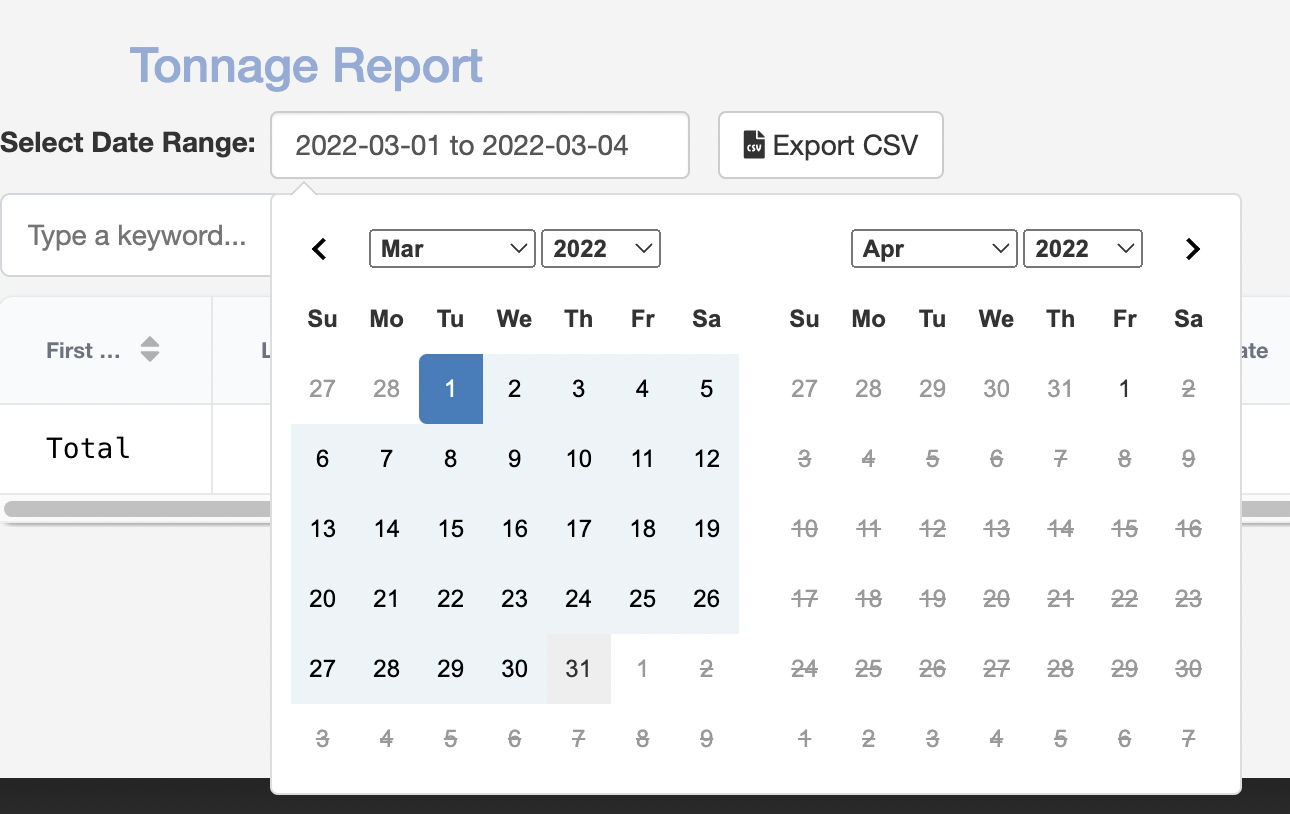This screenshot has height=814, width=1290.
Task: Click the Type a keyword search box
Action: click(x=137, y=236)
